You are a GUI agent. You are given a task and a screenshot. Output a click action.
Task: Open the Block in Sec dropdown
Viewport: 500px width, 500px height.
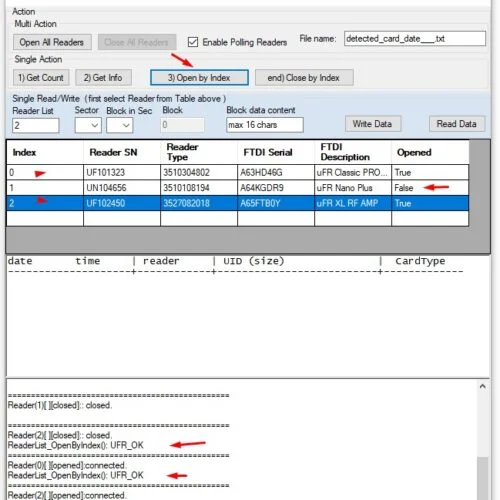(119, 126)
